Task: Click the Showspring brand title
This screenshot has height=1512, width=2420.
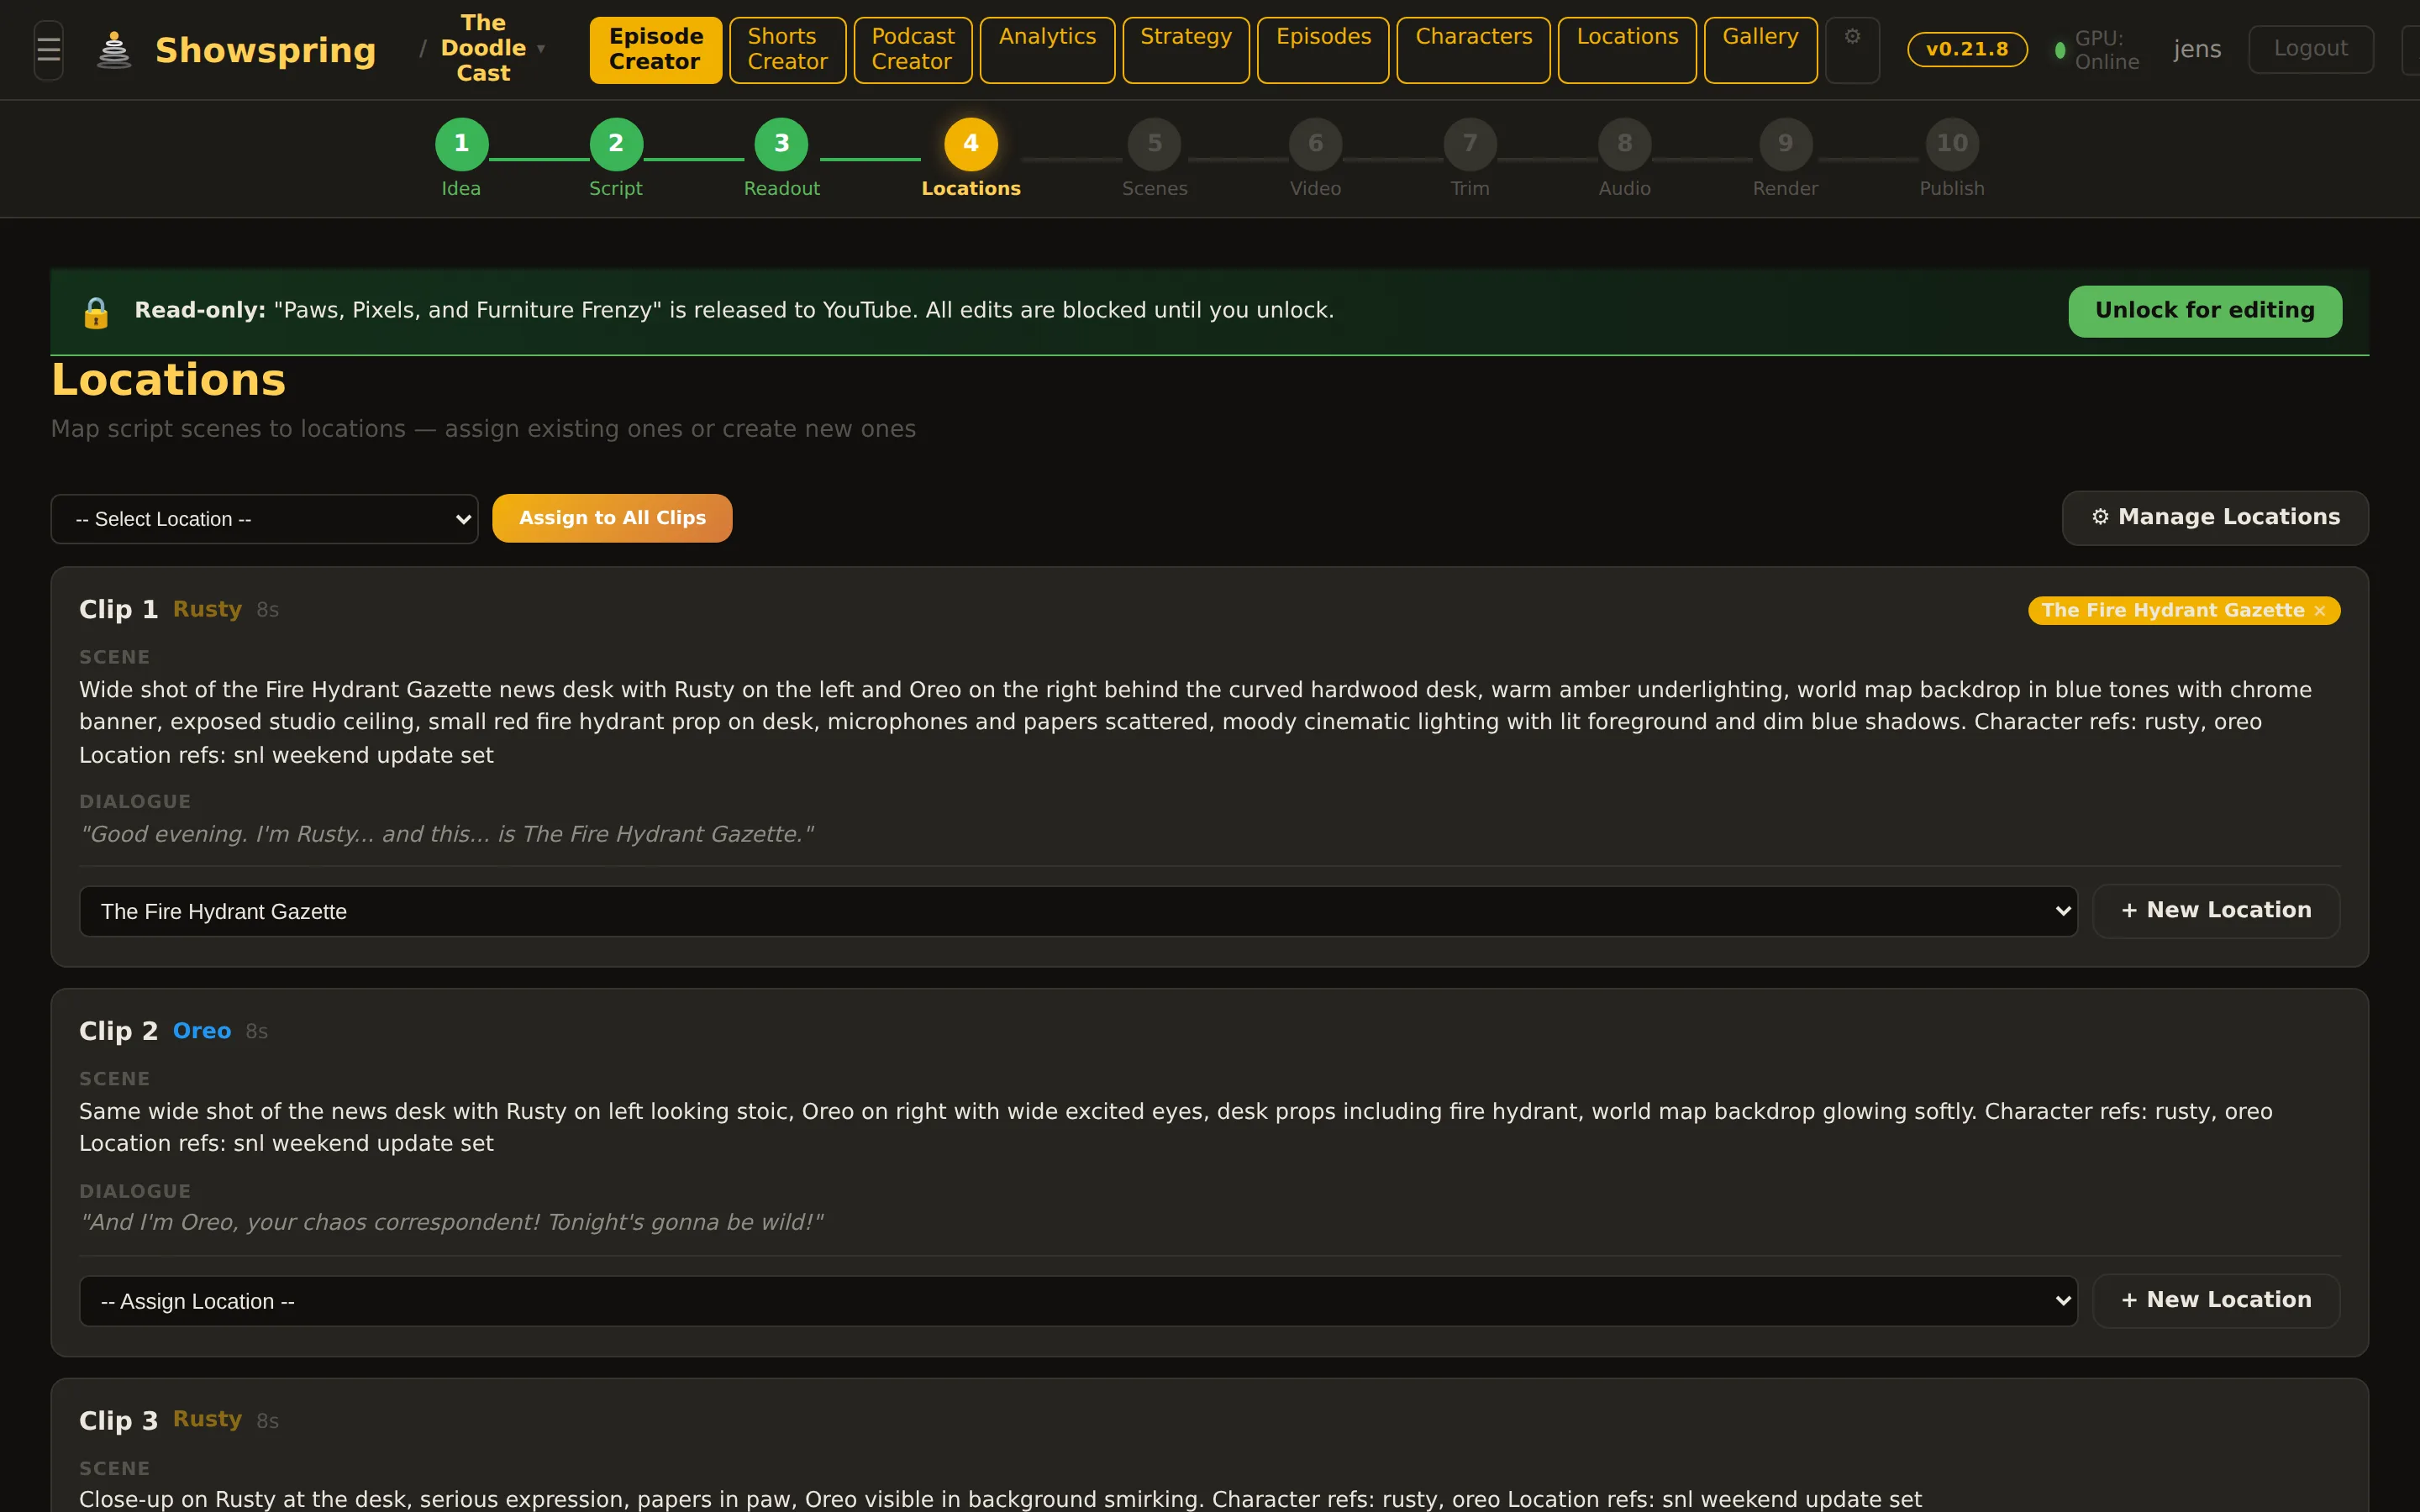Action: coord(265,50)
